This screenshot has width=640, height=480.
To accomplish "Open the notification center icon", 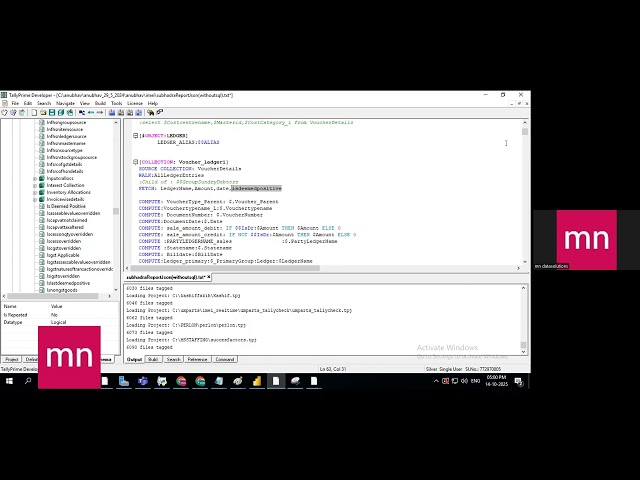I will click(519, 381).
